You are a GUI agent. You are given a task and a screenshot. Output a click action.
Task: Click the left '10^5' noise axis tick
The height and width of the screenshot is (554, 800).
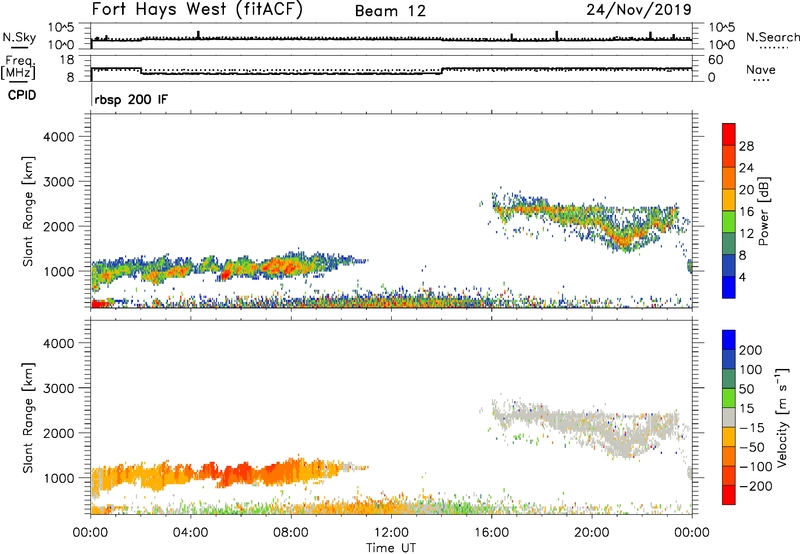click(x=61, y=27)
